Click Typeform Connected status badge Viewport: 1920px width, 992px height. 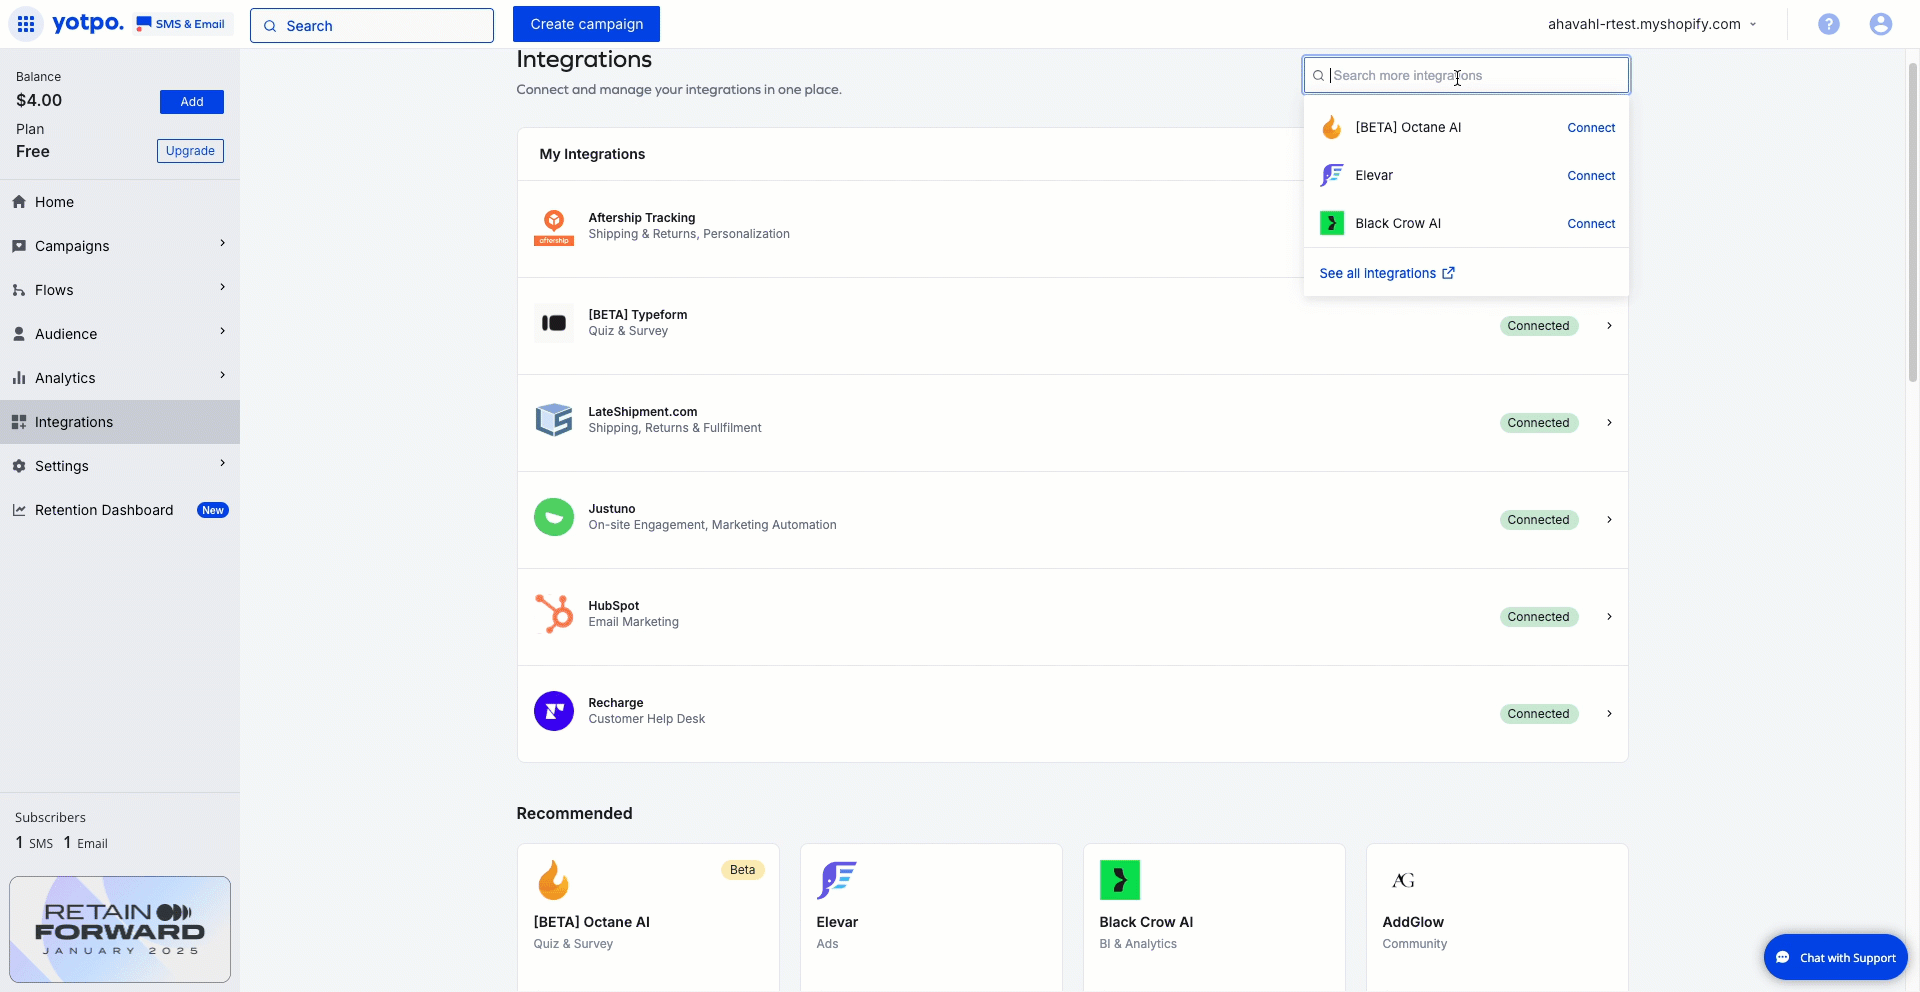(1538, 326)
